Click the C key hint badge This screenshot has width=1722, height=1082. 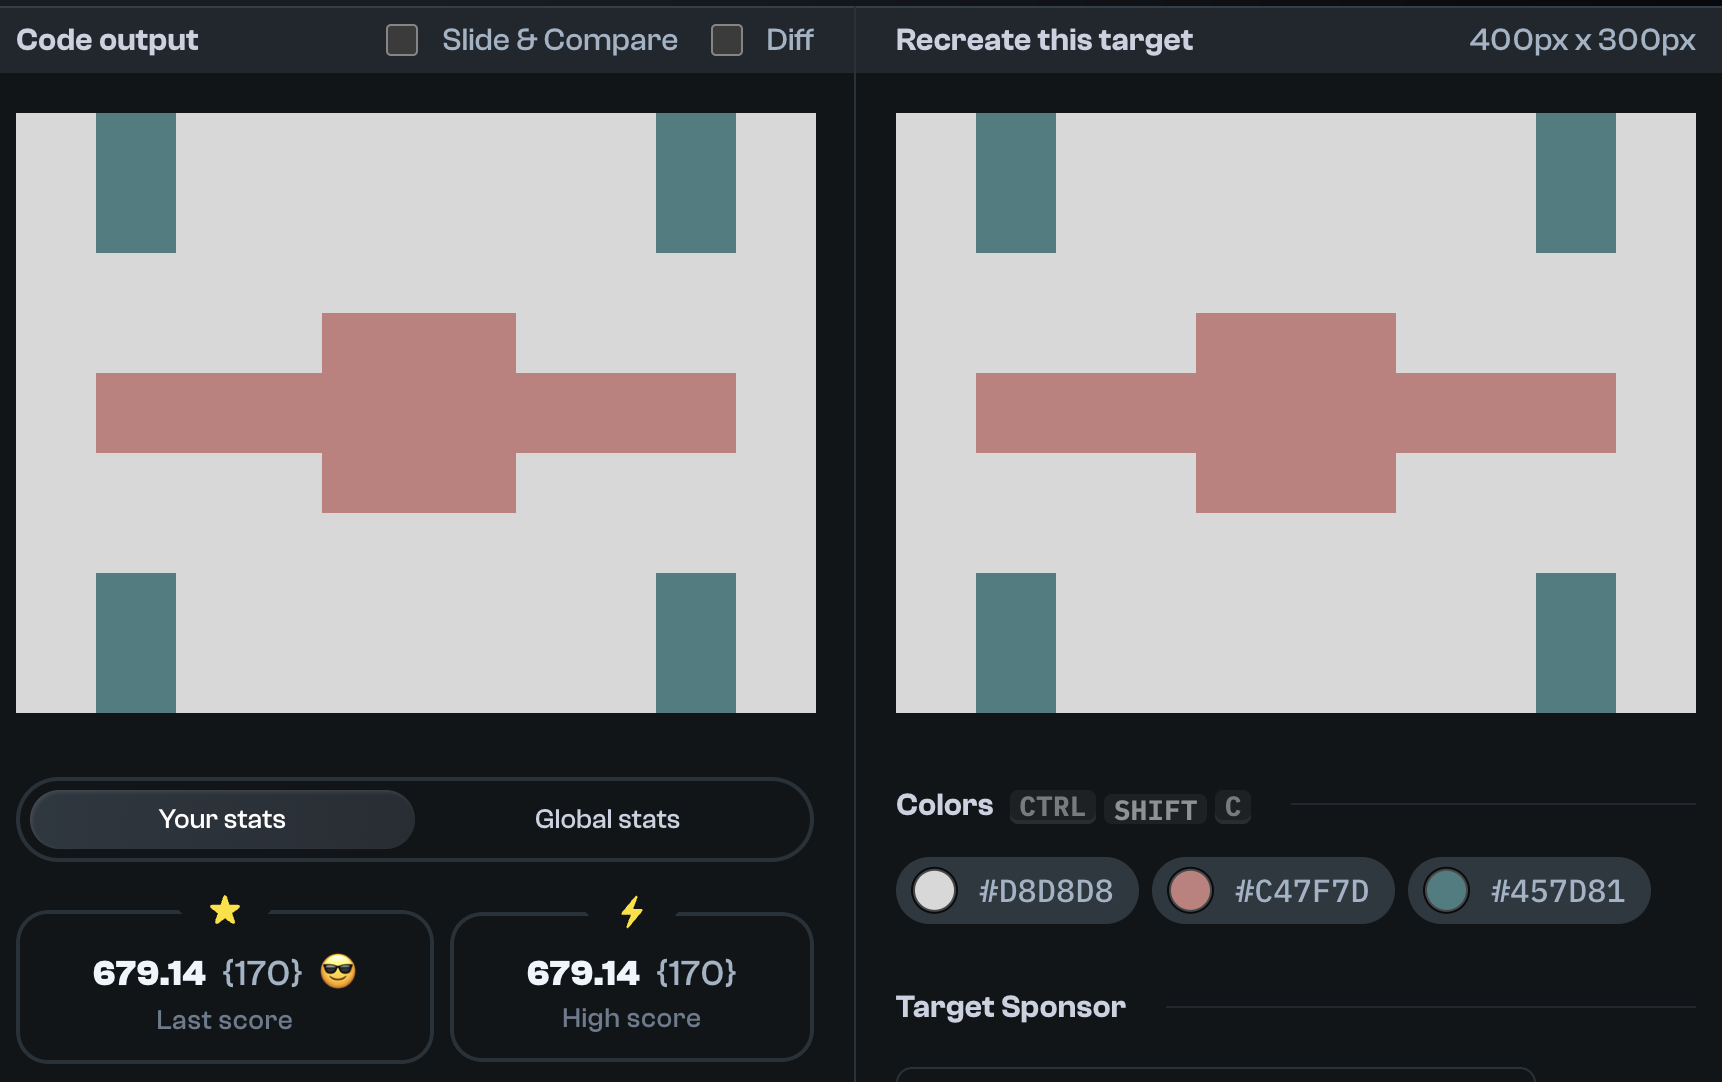coord(1233,807)
